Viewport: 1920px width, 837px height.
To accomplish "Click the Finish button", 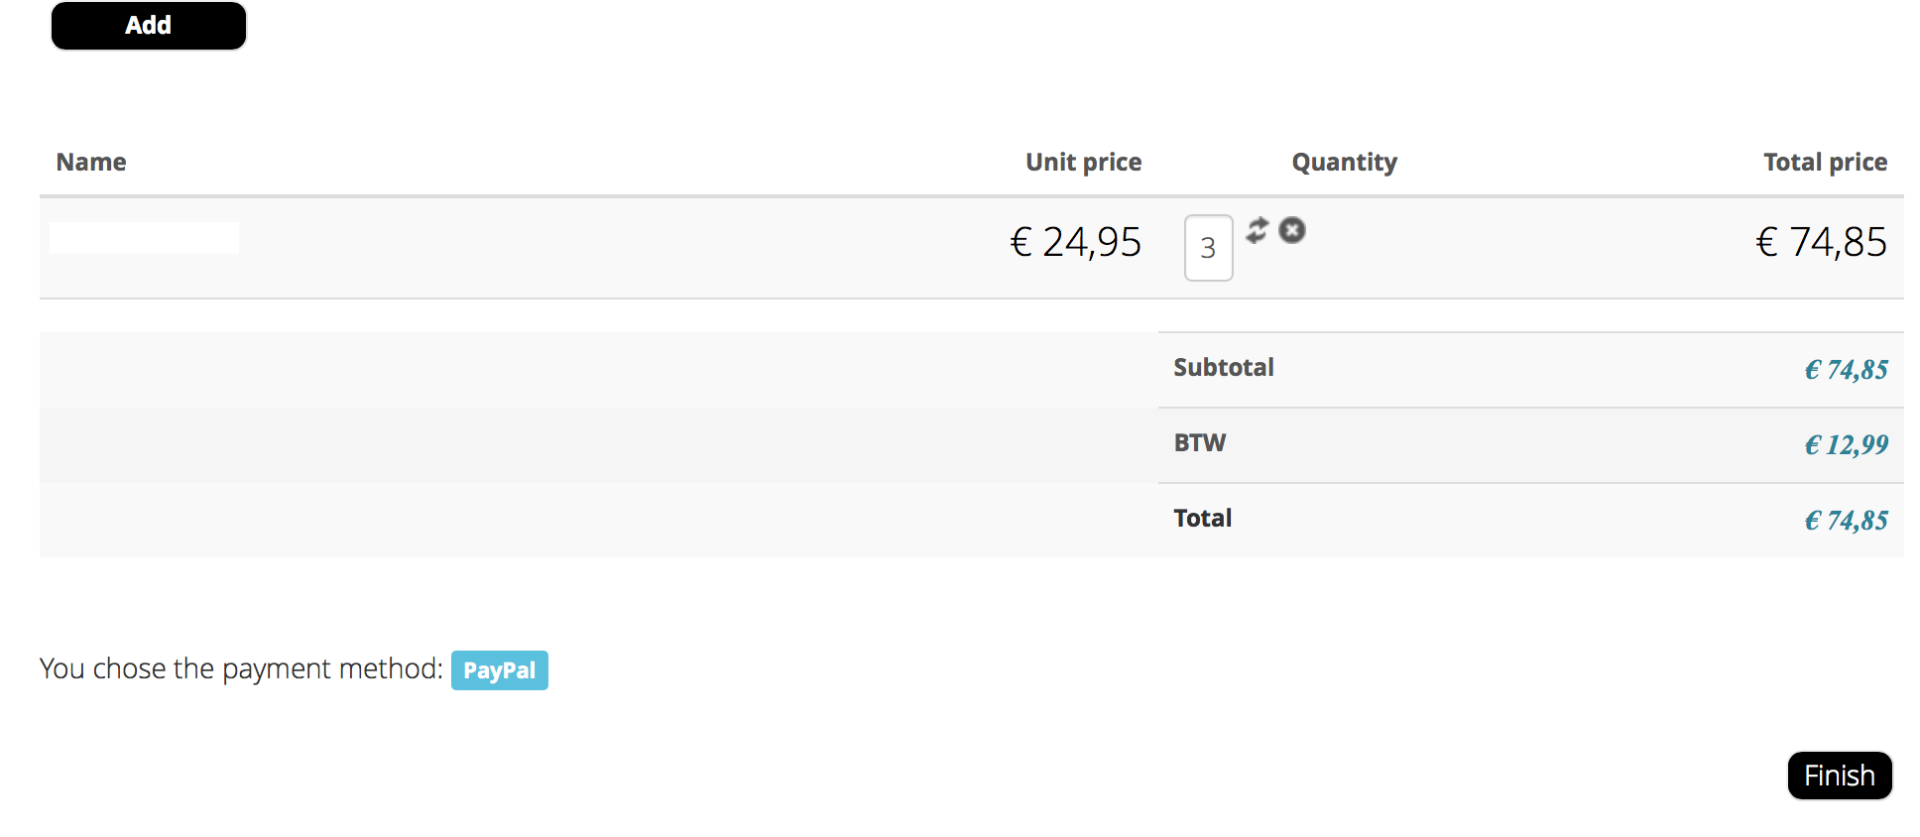I will pos(1838,775).
